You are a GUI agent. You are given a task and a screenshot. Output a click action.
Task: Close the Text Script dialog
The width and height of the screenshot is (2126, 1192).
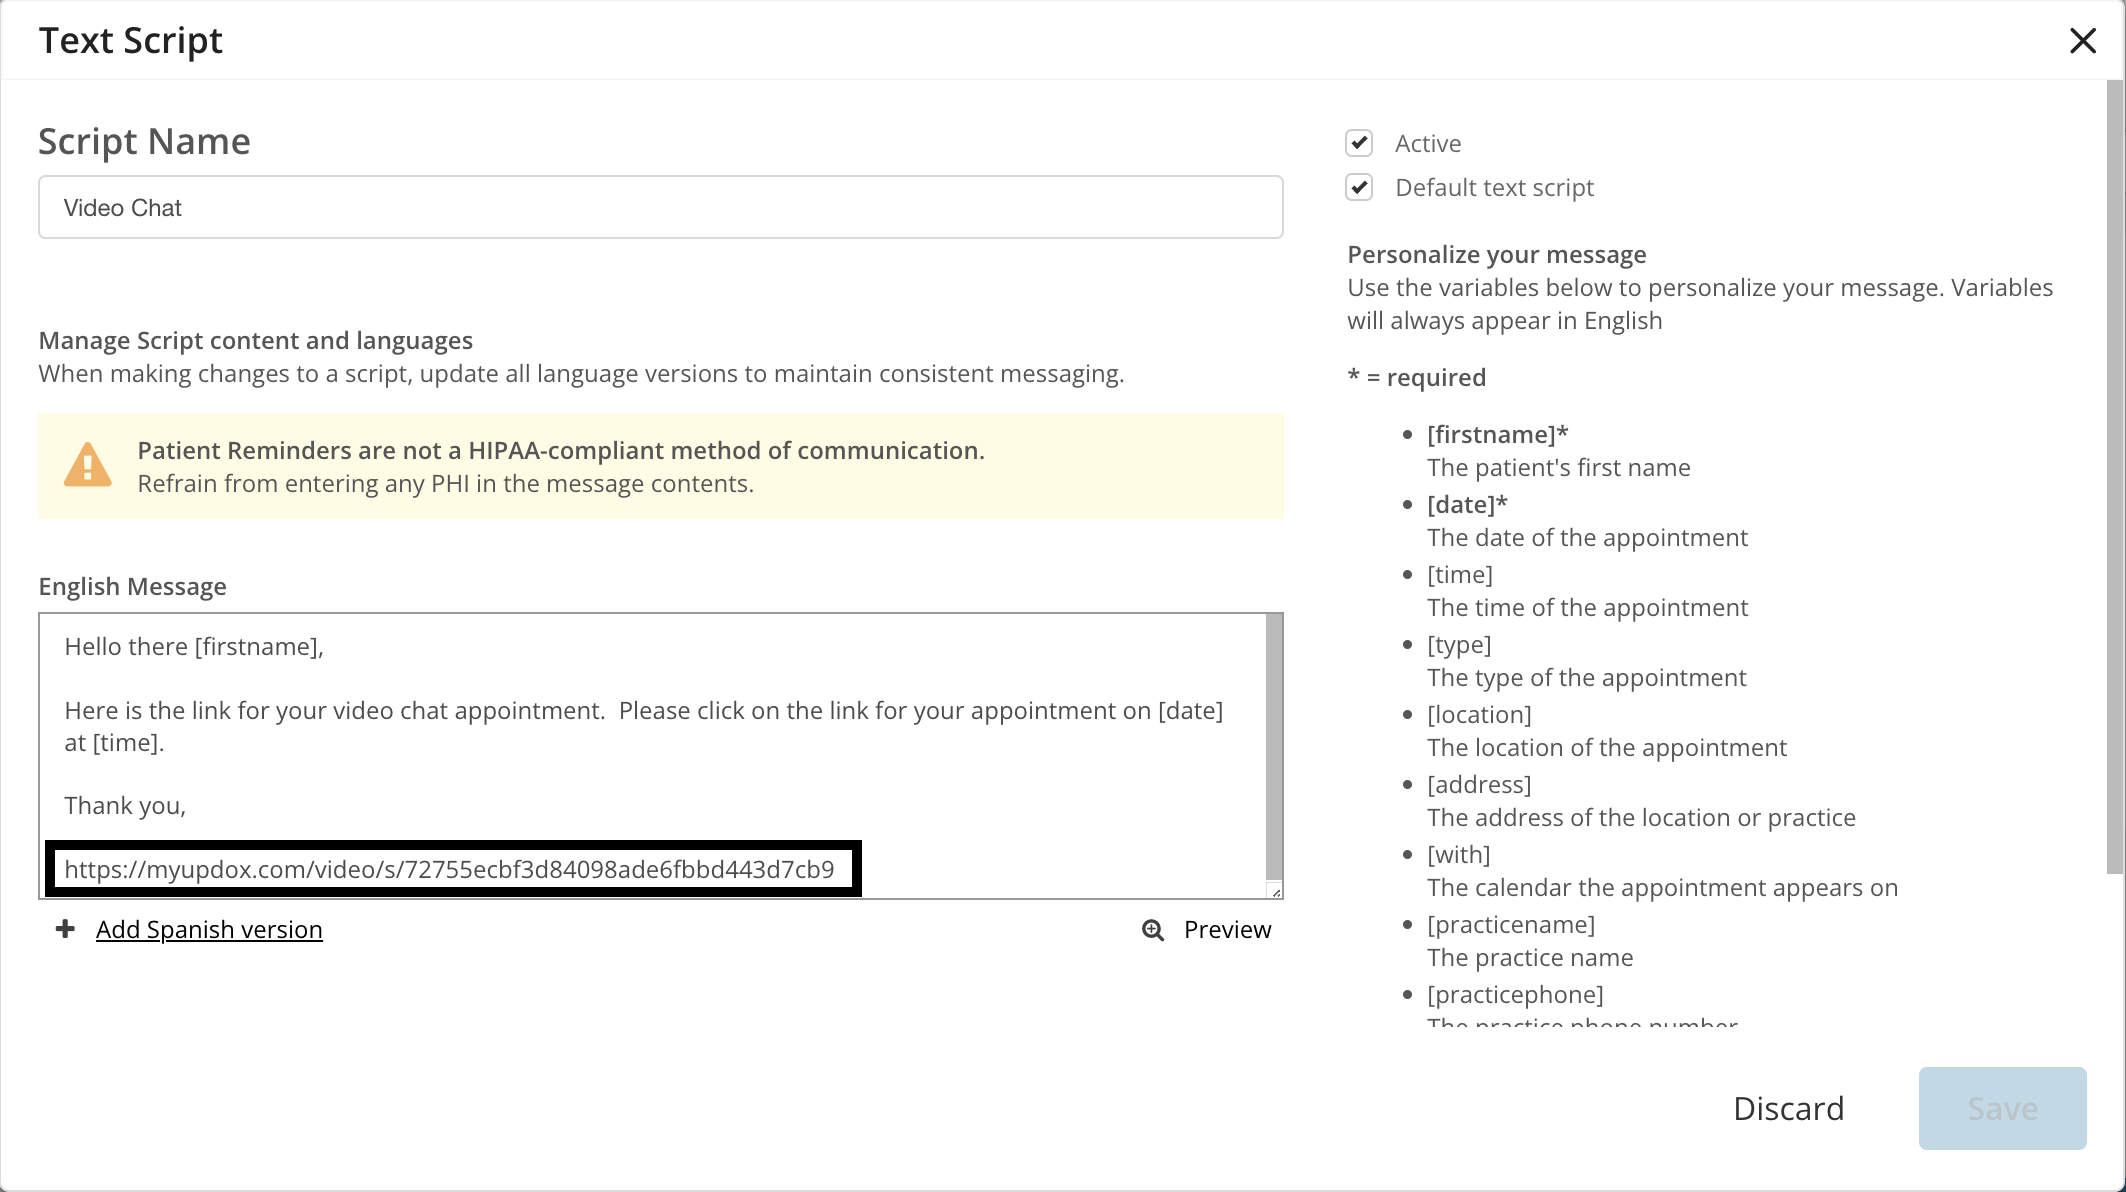2082,41
